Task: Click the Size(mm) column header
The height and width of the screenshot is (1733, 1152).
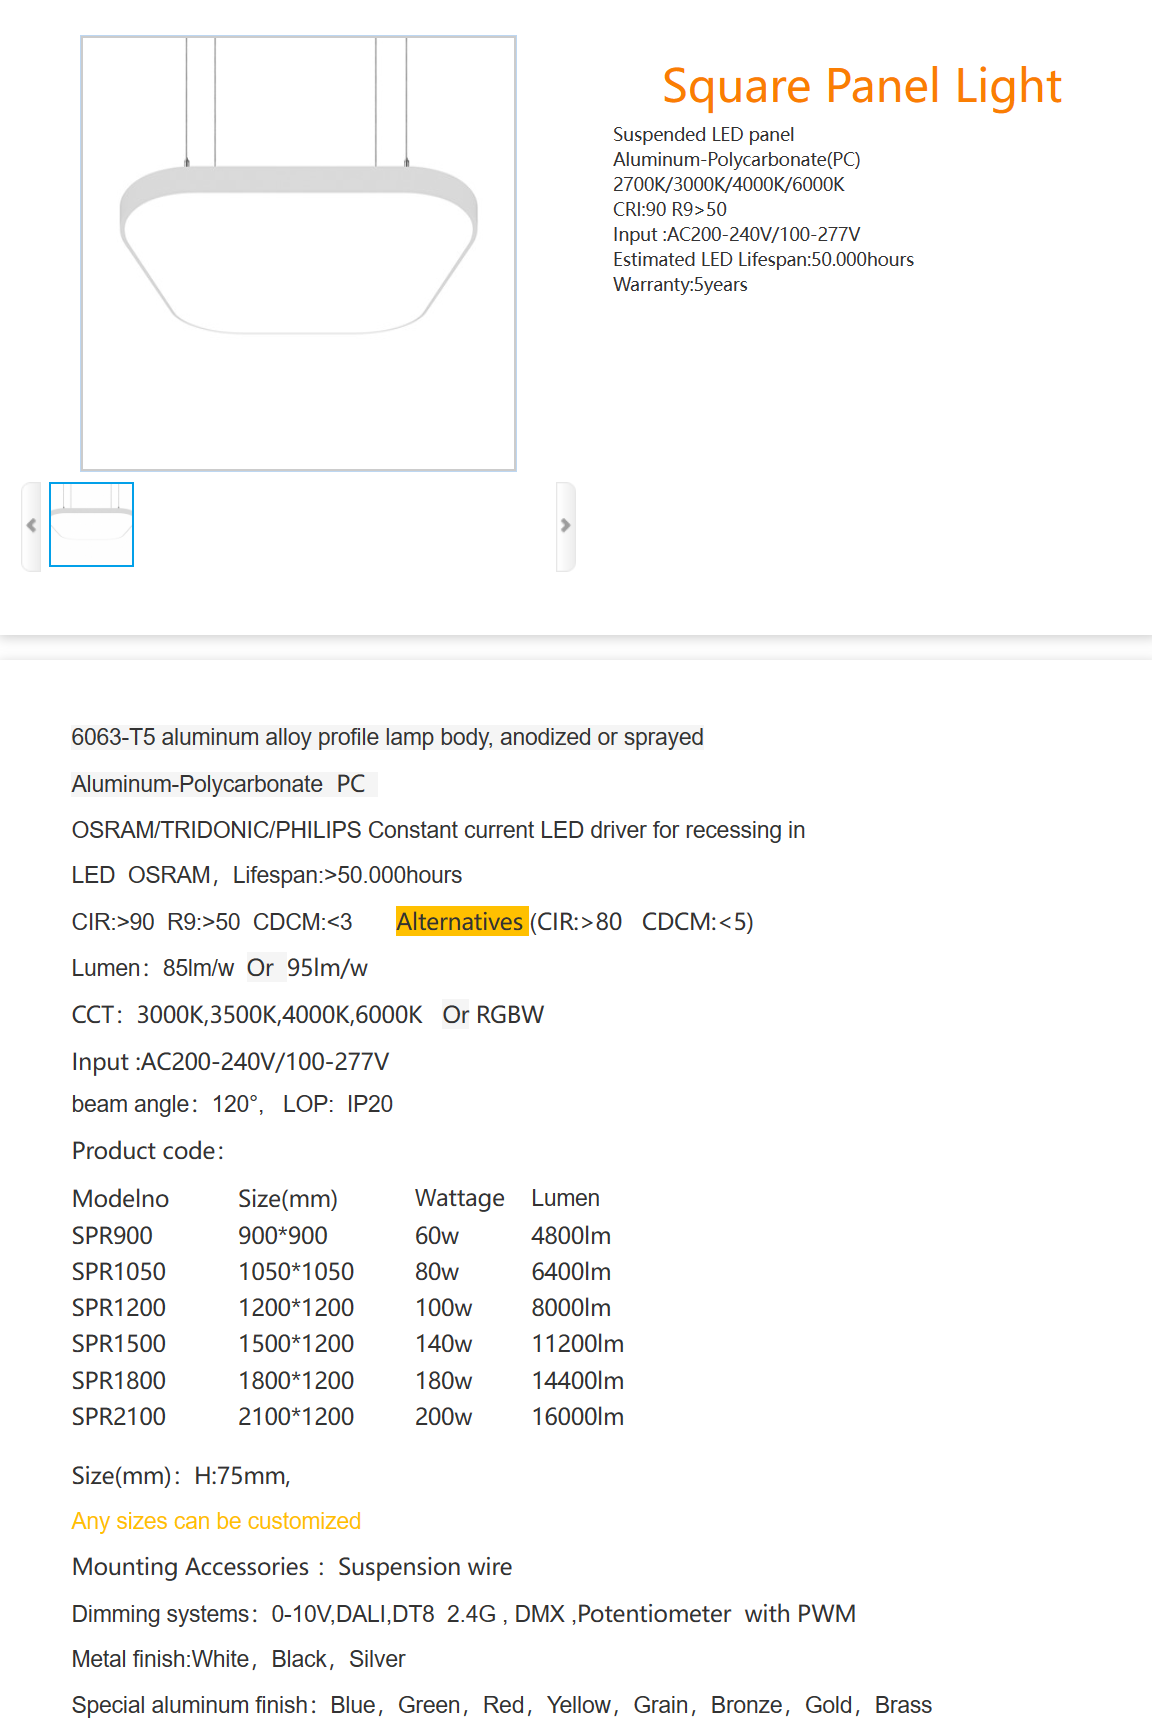Action: (x=288, y=1199)
